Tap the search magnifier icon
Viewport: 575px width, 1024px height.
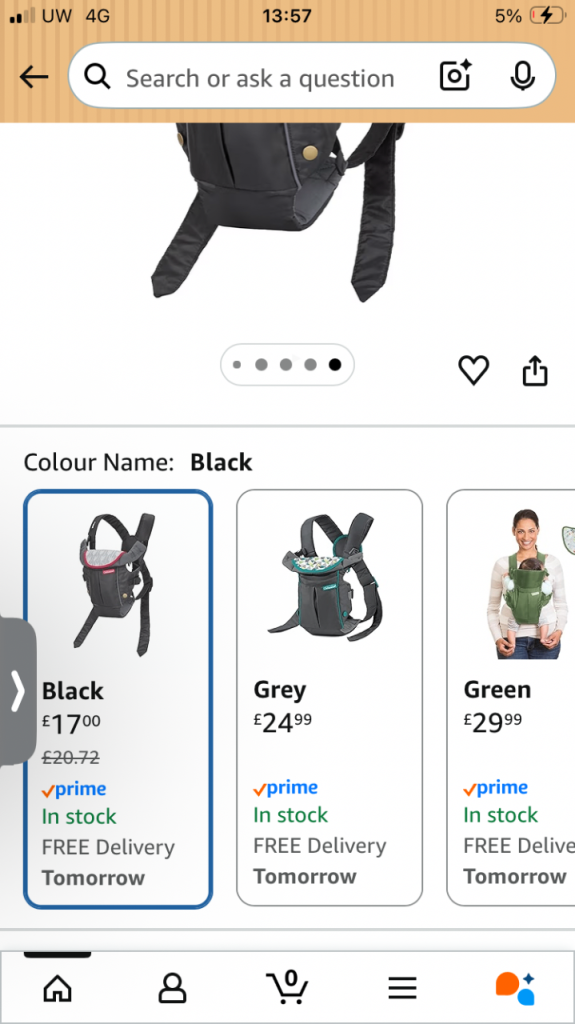[97, 77]
